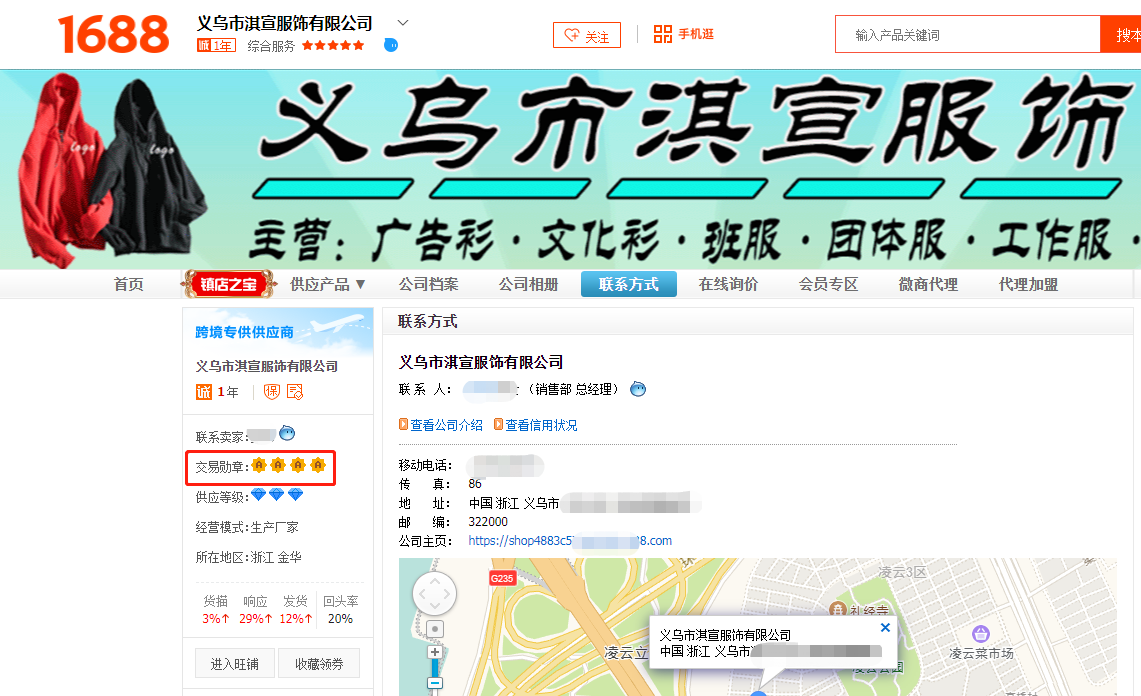This screenshot has height=696, width=1141.
Task: Click 所在地区:浙江 金华 text
Action: tap(248, 557)
